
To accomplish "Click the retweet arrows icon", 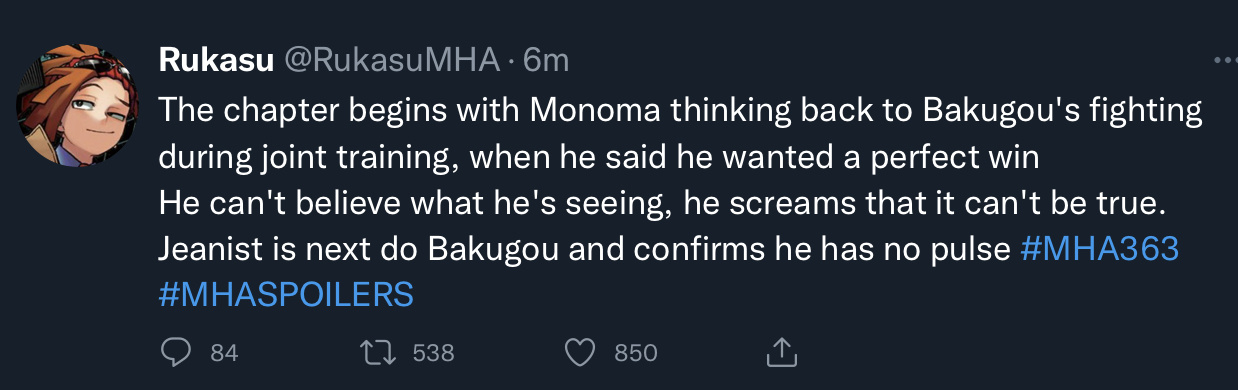I will coord(376,352).
